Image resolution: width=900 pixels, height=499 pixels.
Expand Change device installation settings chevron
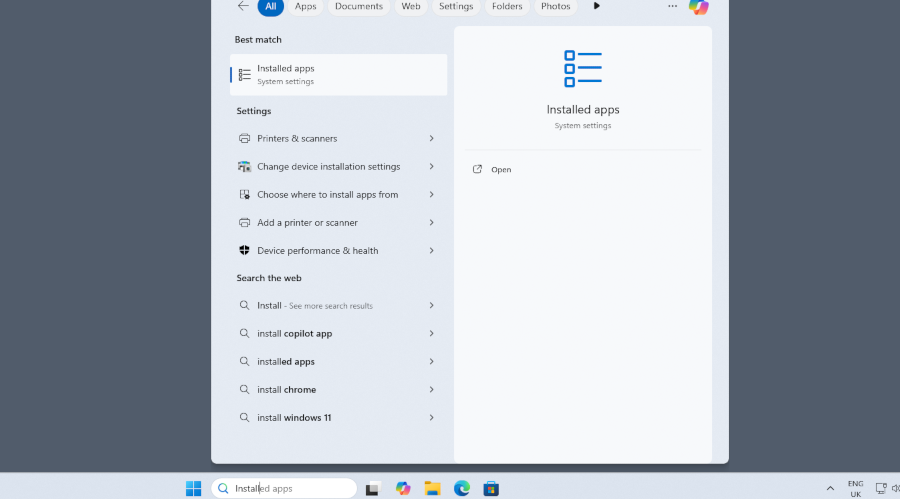coord(431,167)
